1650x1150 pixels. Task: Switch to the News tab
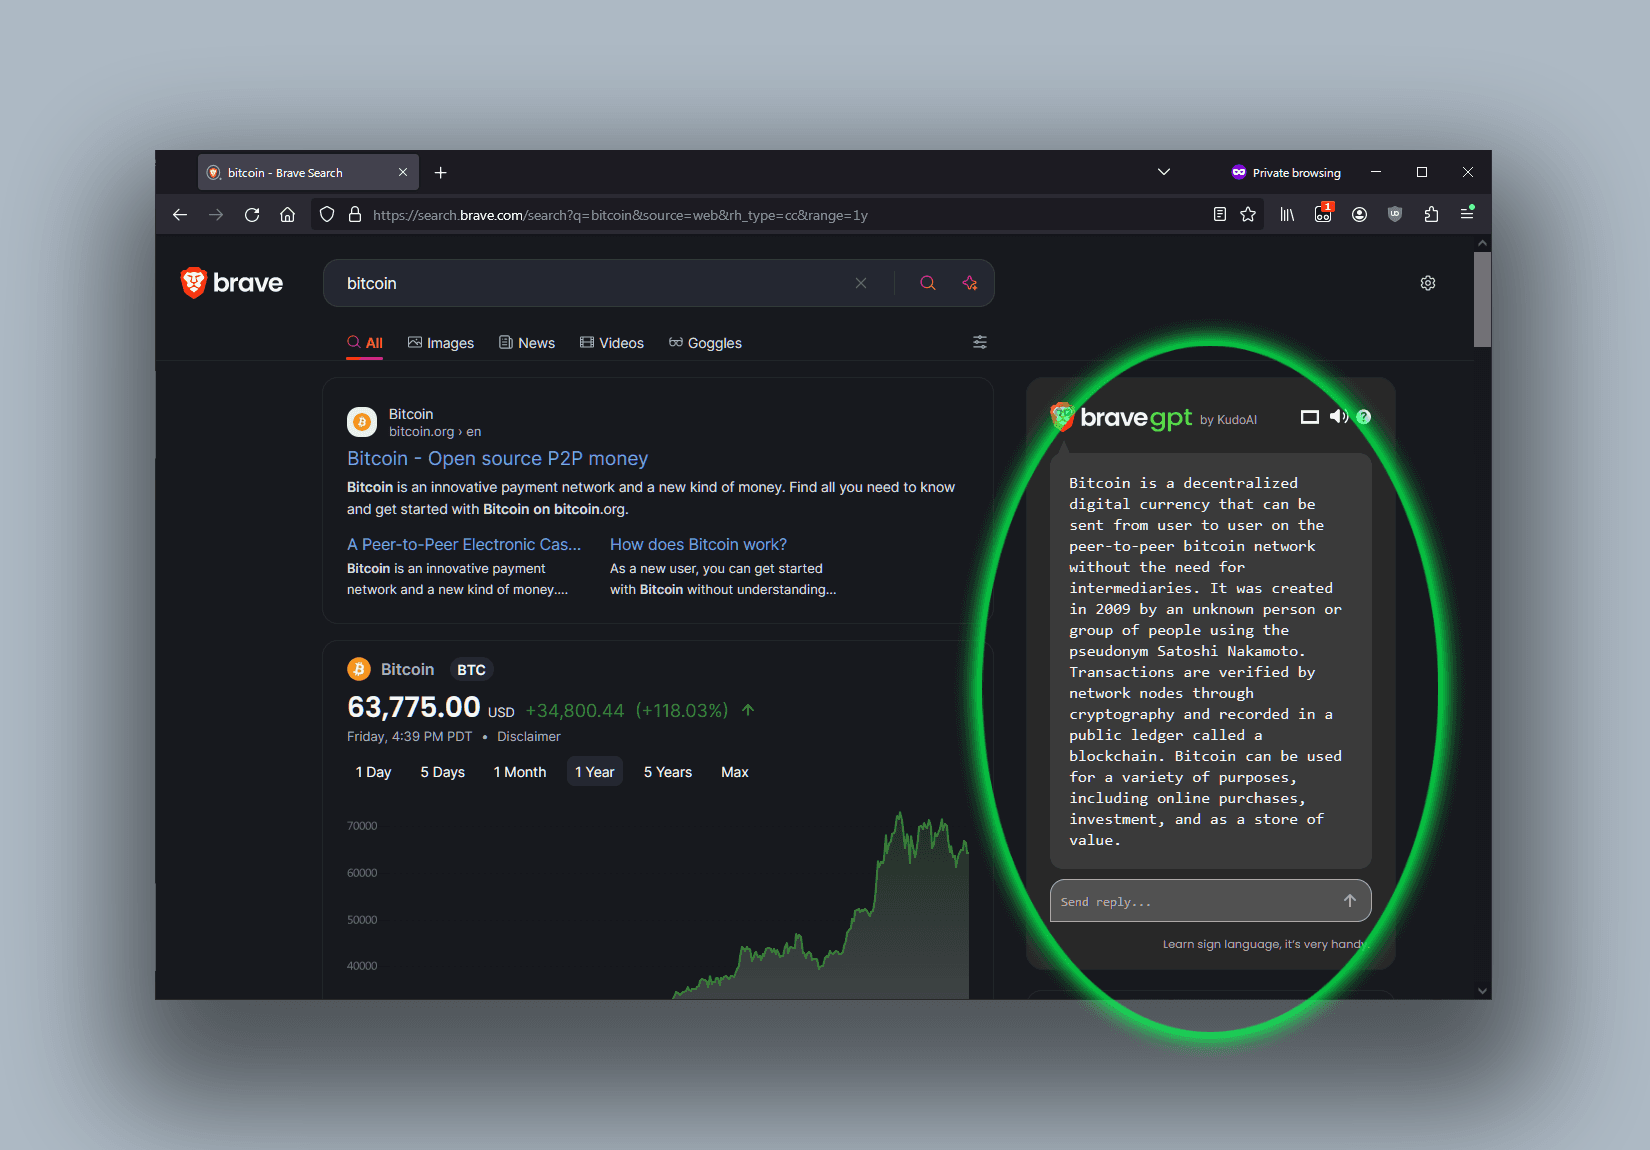click(527, 343)
